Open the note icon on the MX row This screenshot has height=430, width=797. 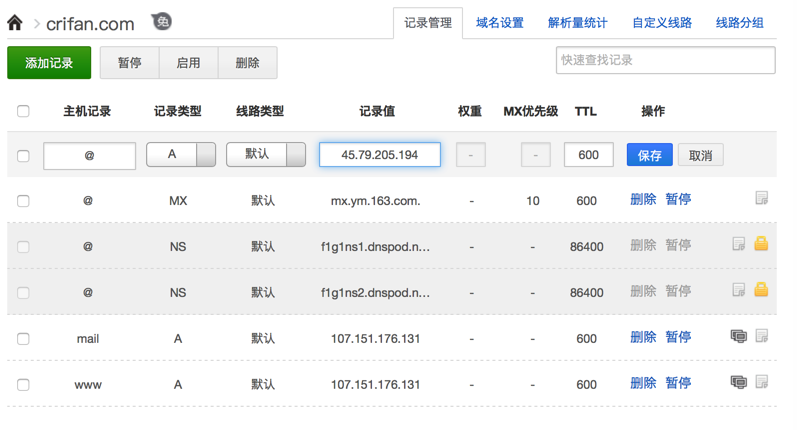click(762, 199)
